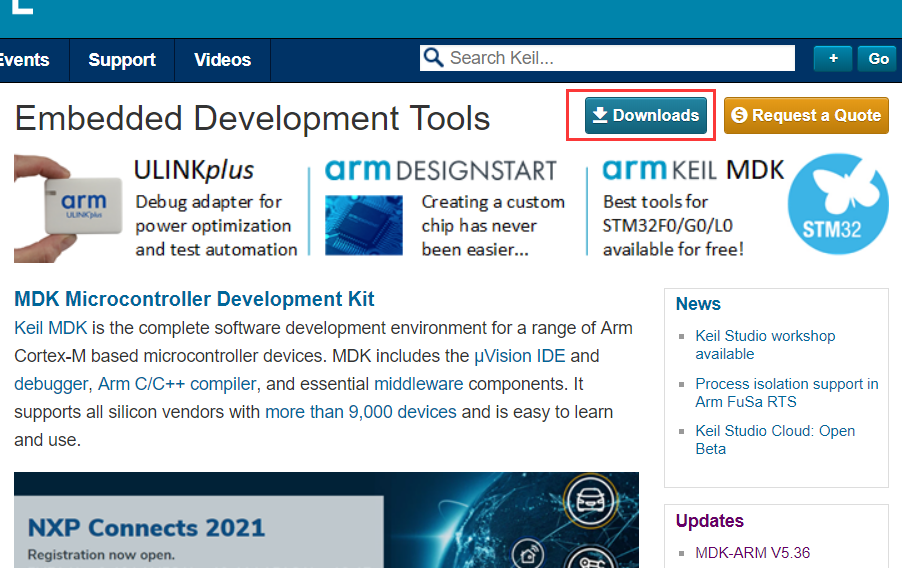Follow the middleware link
Screen dimensions: 902x568
click(419, 384)
